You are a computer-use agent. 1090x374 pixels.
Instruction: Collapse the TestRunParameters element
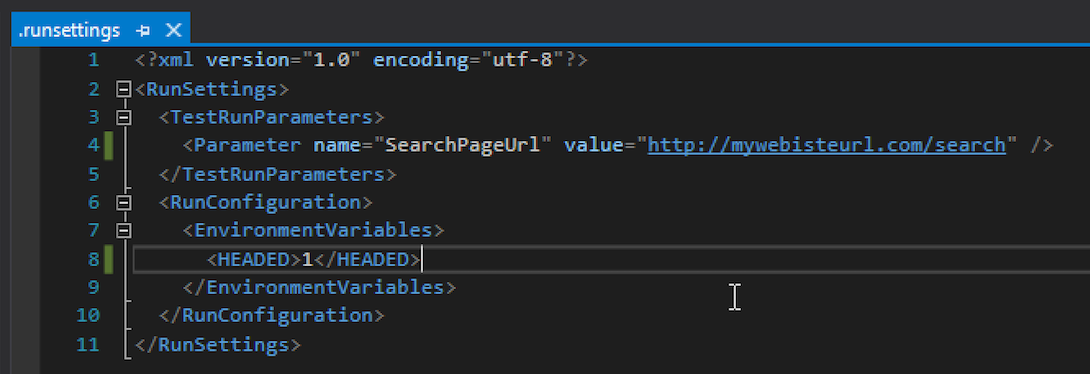(x=124, y=117)
